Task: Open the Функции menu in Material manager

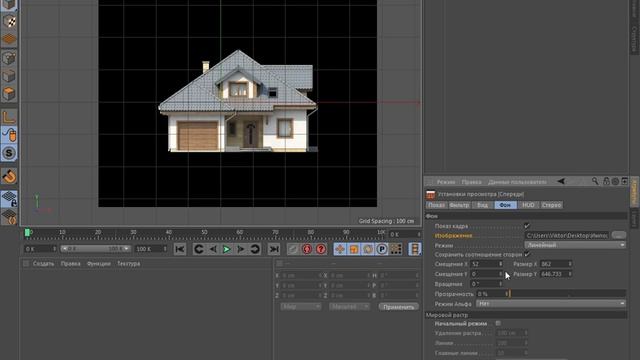Action: [99, 264]
